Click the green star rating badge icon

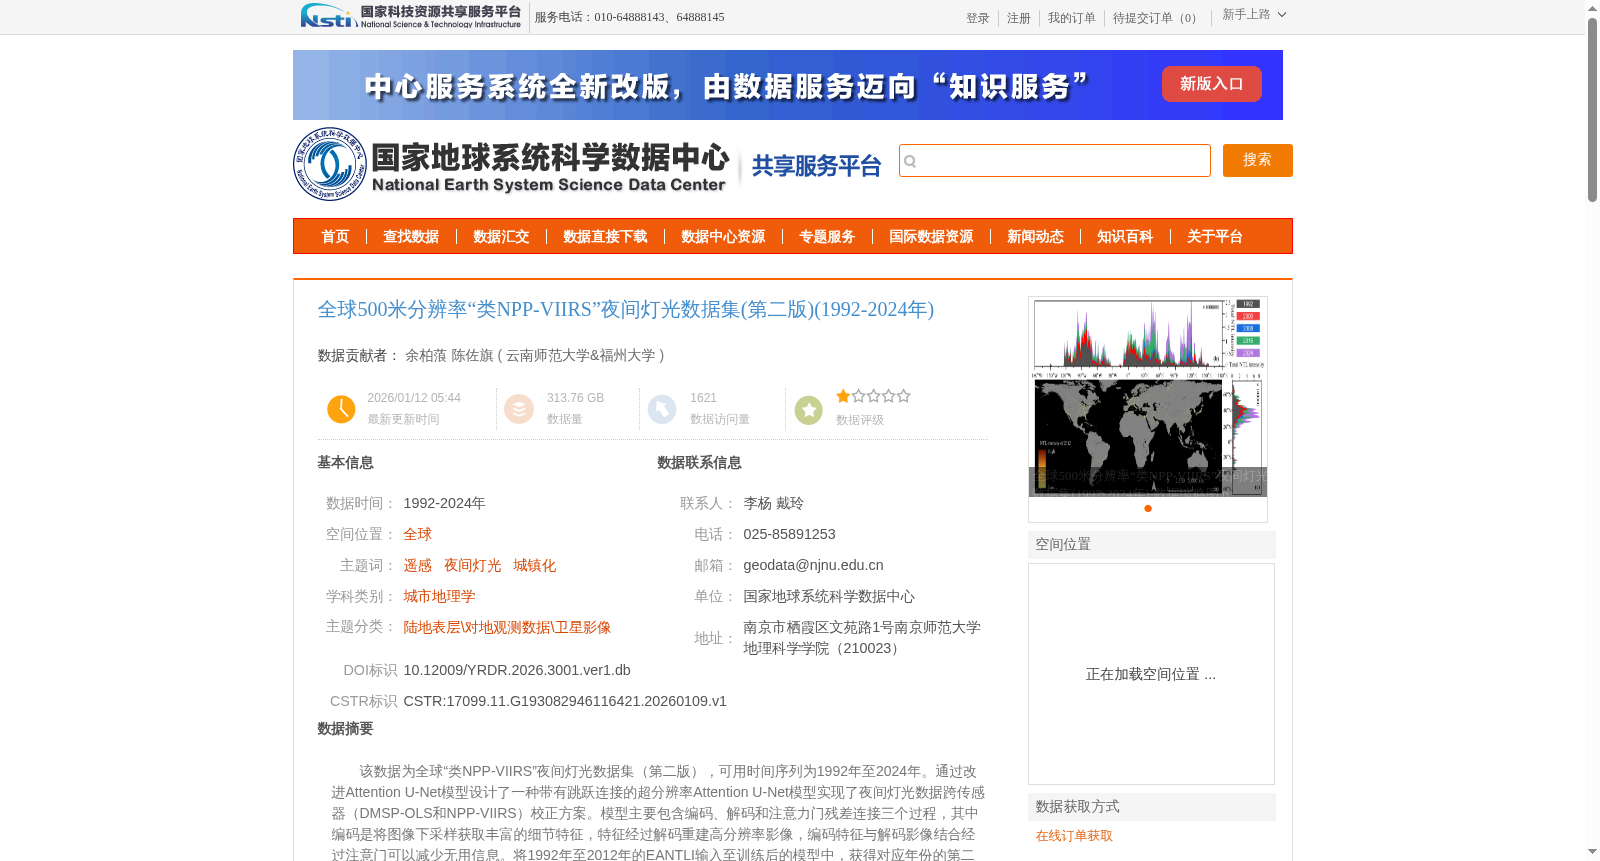pos(808,409)
